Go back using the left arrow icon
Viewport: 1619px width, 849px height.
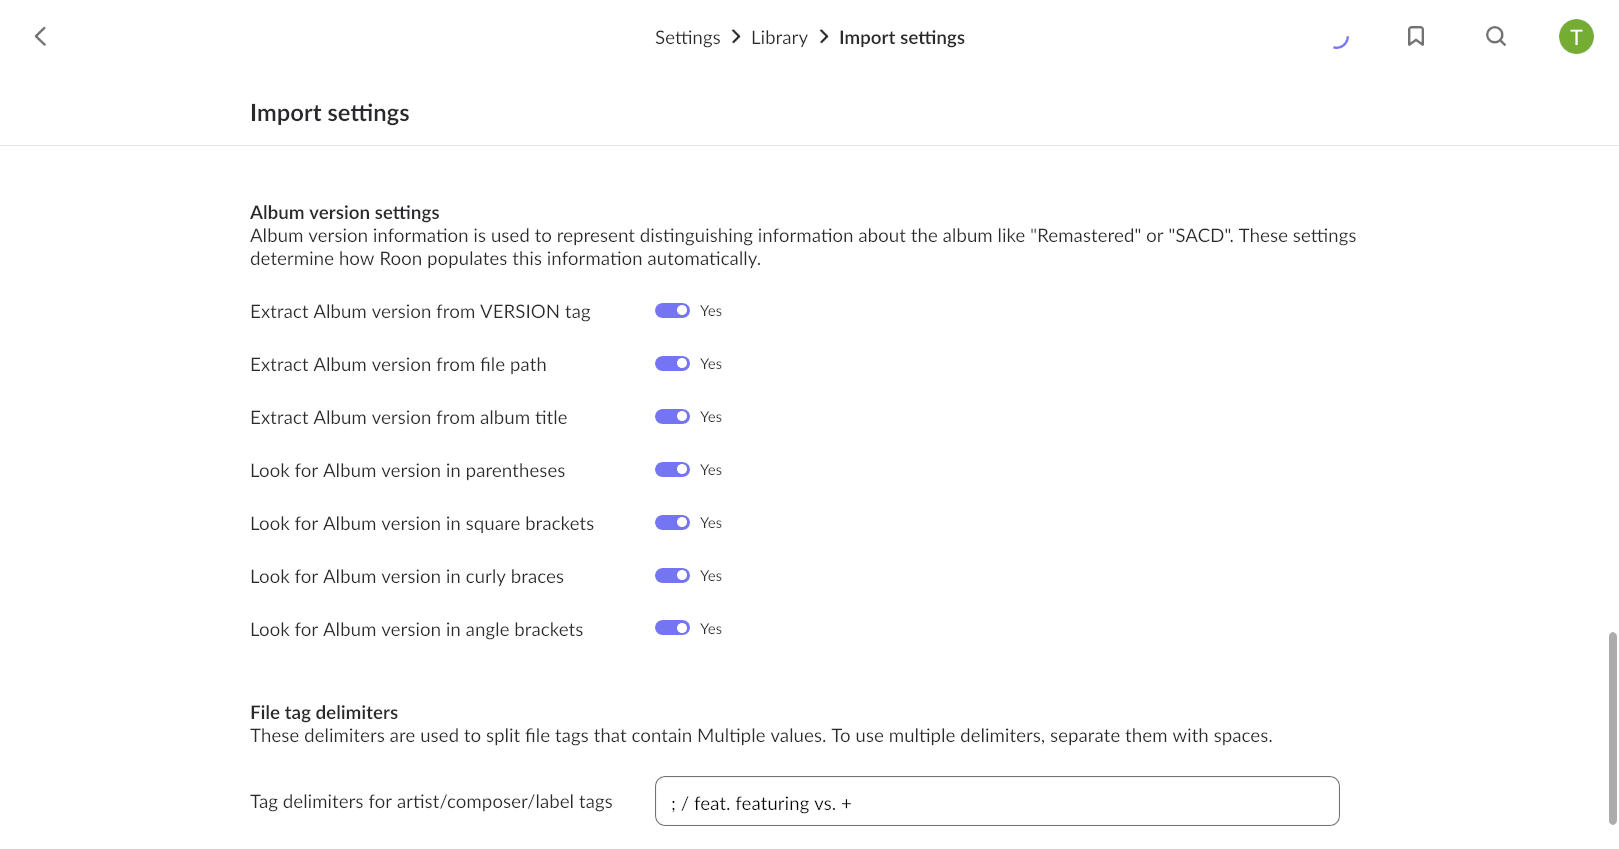(x=41, y=37)
